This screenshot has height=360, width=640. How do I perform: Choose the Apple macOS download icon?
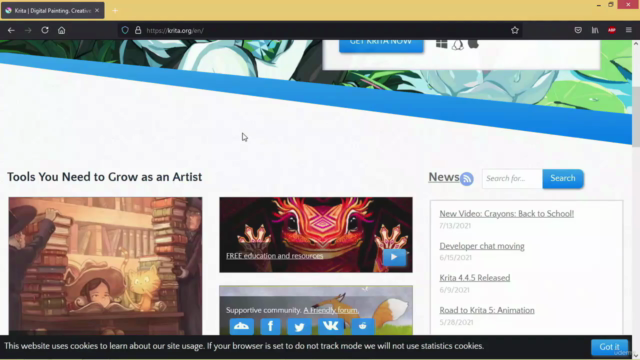(473, 44)
